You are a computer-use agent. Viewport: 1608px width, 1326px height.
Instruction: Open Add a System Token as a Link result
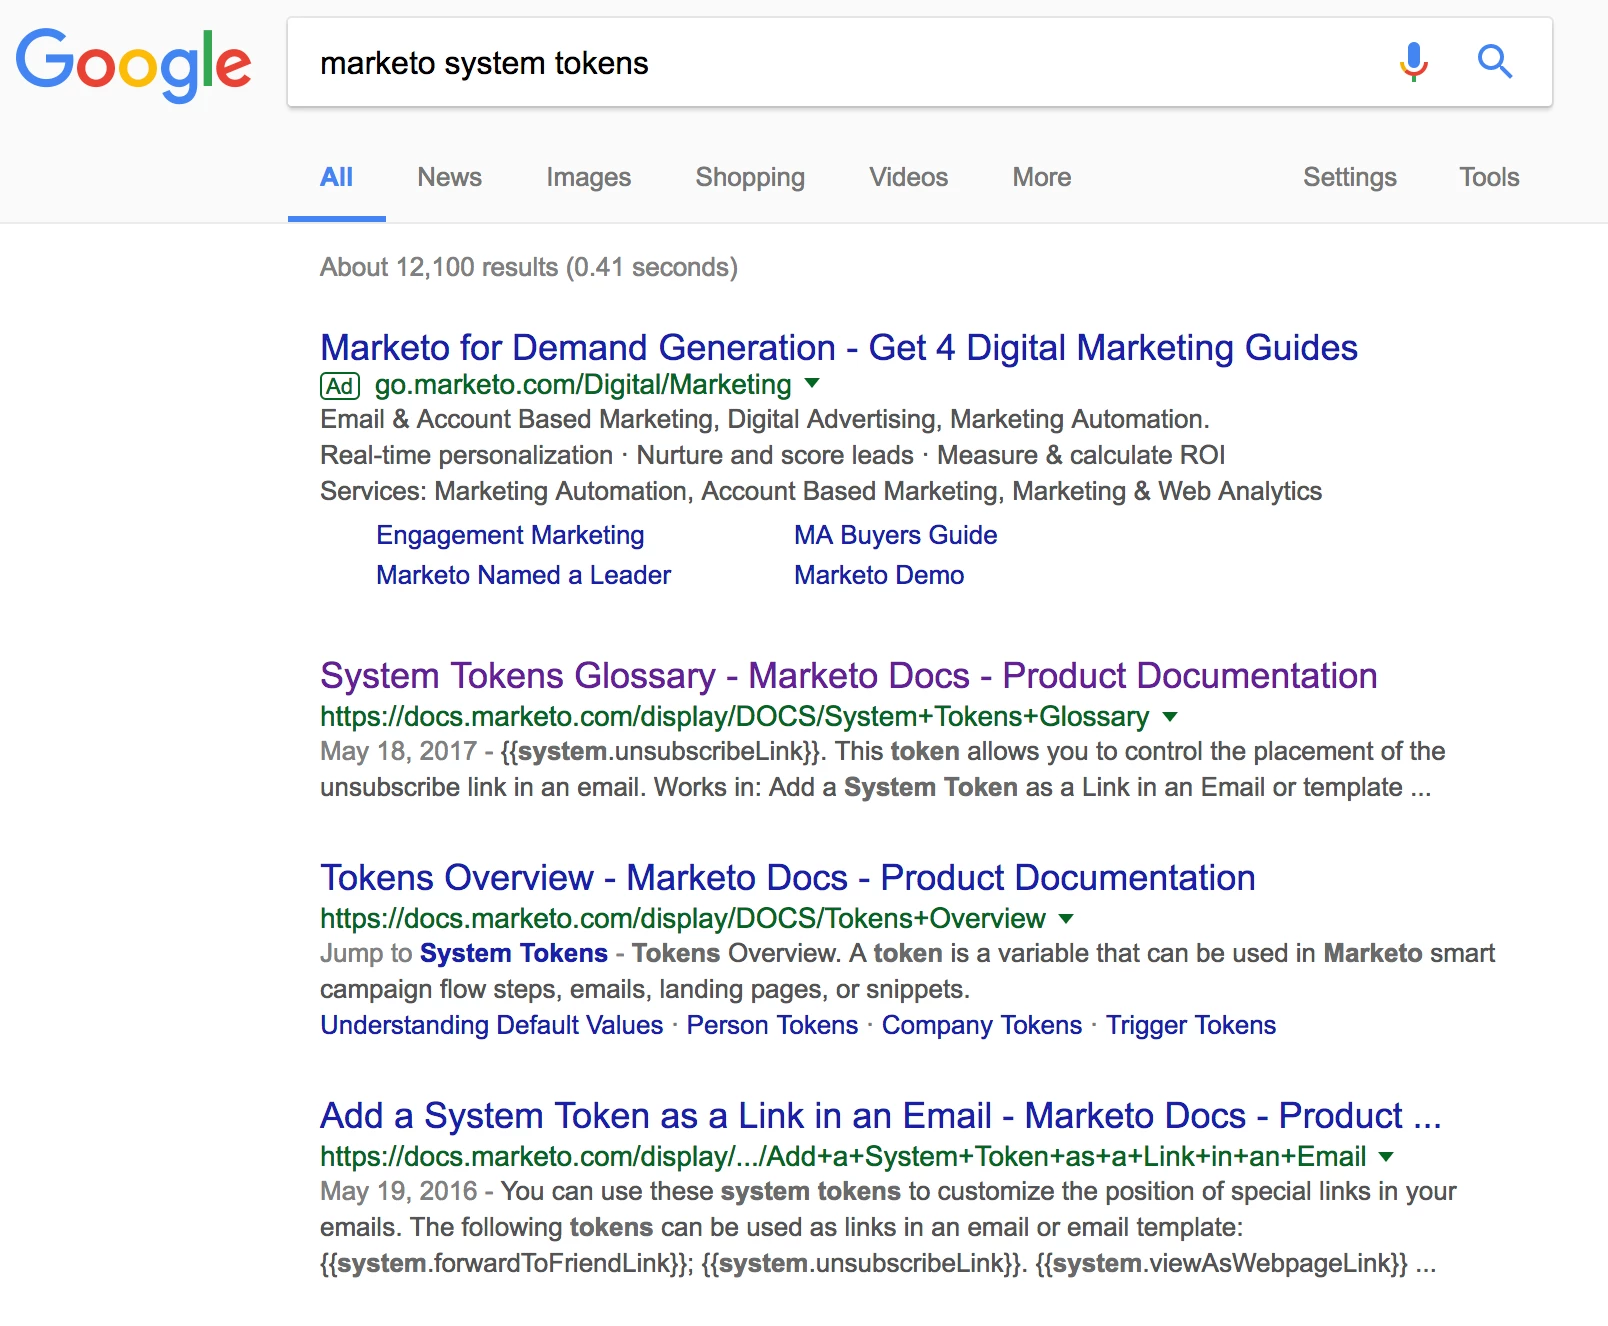coord(880,1115)
